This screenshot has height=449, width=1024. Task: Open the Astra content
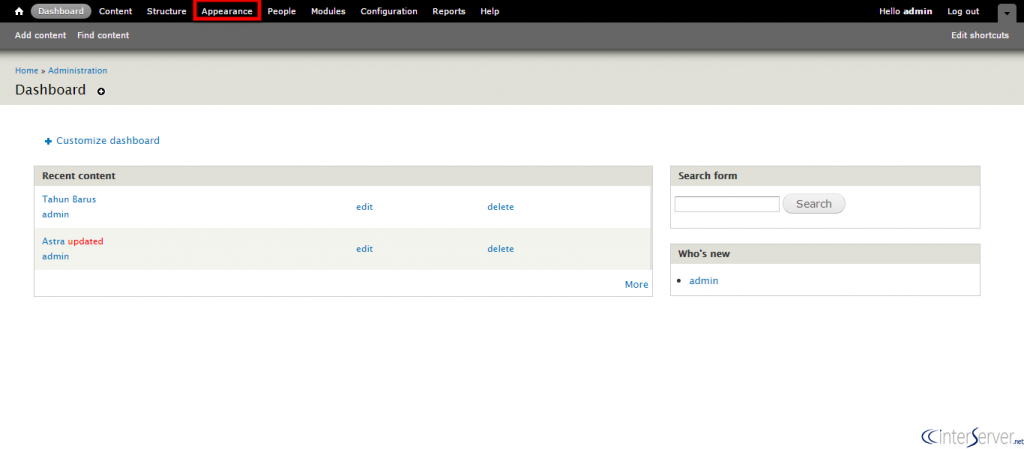point(54,241)
